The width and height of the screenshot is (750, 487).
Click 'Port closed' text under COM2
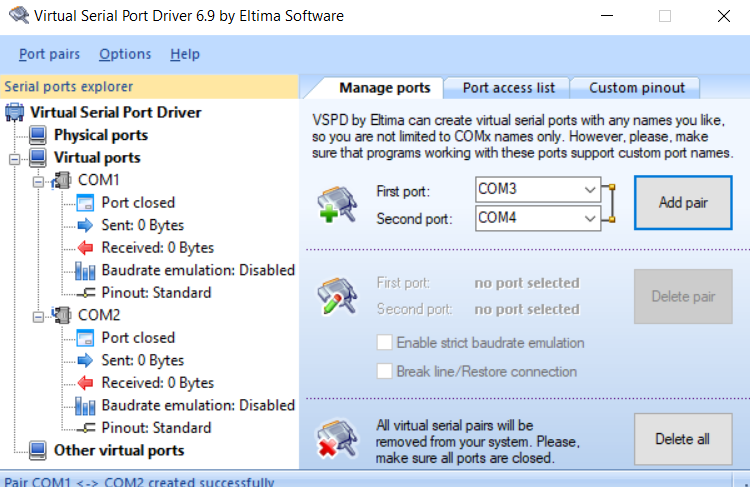pyautogui.click(x=138, y=338)
